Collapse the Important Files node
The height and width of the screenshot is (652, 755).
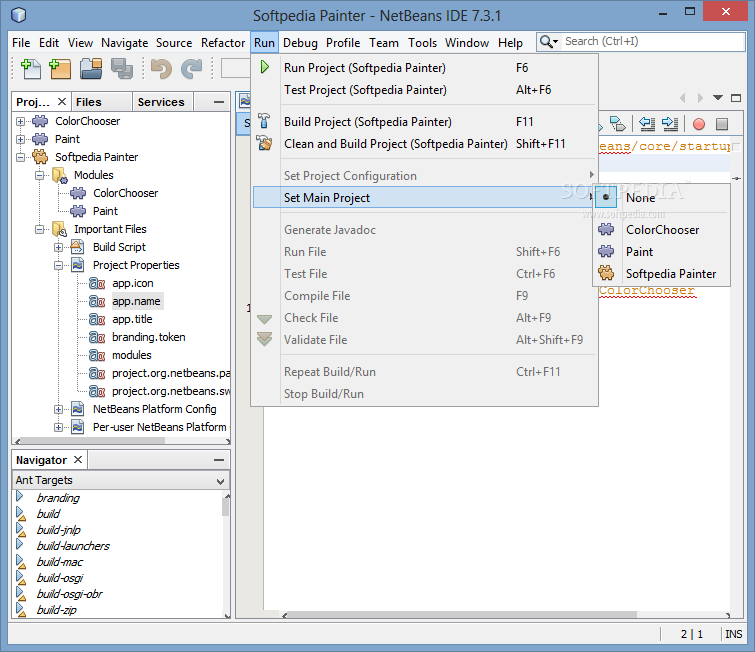point(39,229)
